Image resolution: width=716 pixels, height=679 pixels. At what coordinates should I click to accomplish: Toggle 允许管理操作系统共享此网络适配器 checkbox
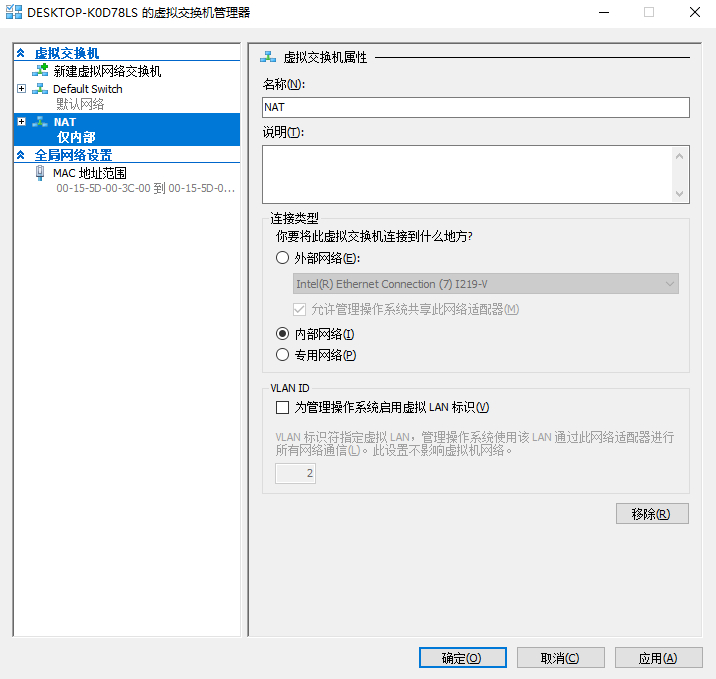click(299, 310)
